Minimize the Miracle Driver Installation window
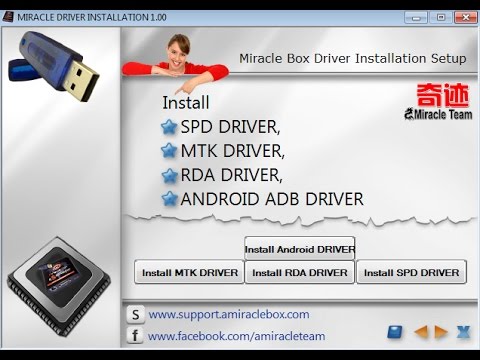The width and height of the screenshot is (480, 360). (x=416, y=17)
